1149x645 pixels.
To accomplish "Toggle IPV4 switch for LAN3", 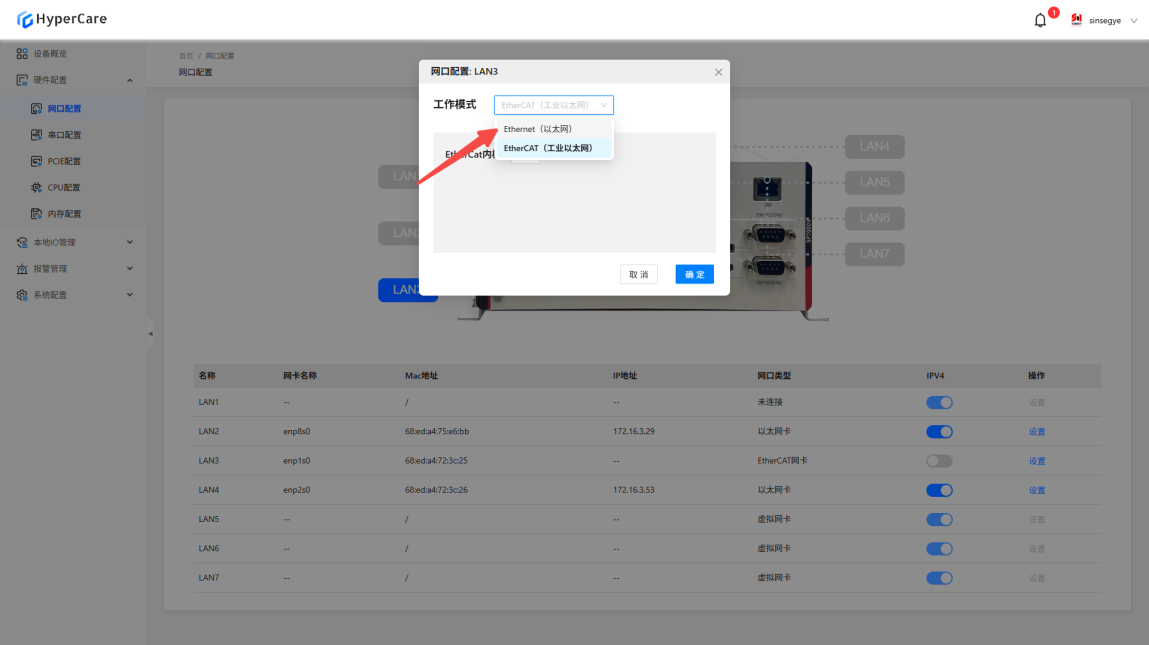I will pyautogui.click(x=939, y=461).
